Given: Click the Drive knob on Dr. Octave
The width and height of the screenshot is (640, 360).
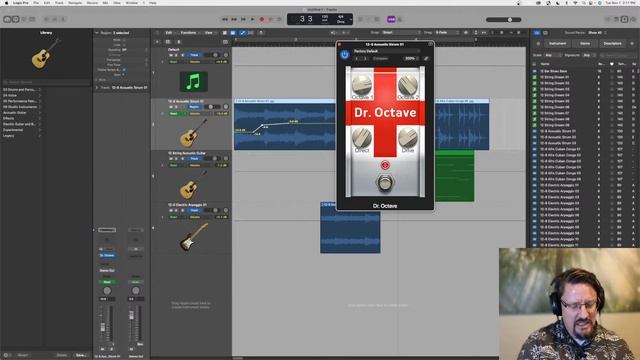Looking at the screenshot, I should pos(408,137).
